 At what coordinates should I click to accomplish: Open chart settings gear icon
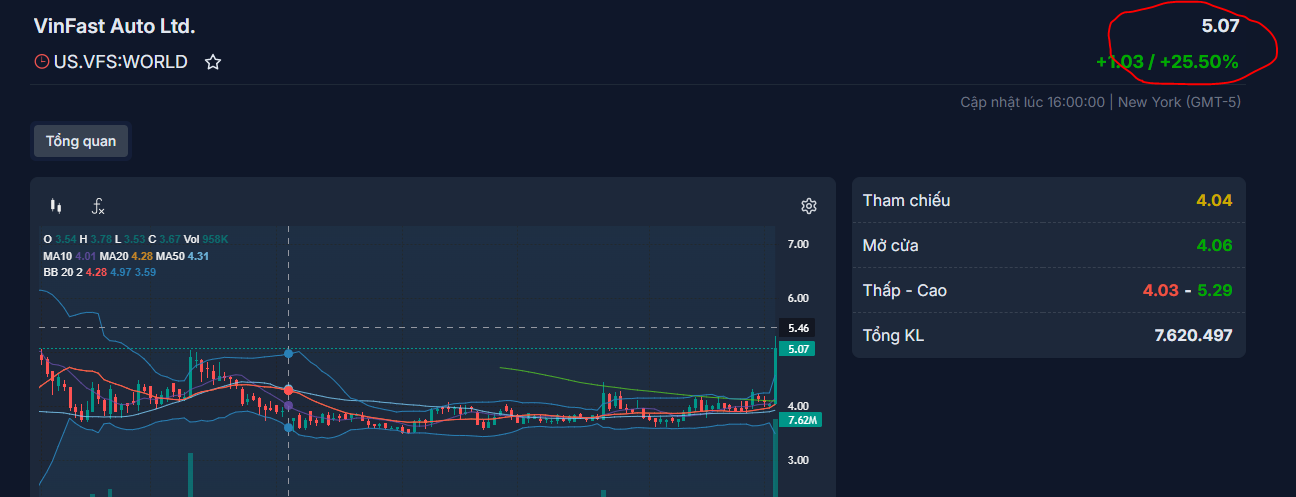click(809, 206)
